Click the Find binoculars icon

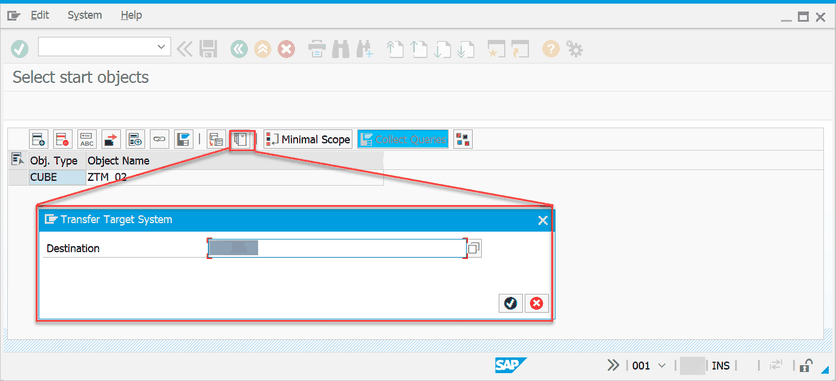340,49
